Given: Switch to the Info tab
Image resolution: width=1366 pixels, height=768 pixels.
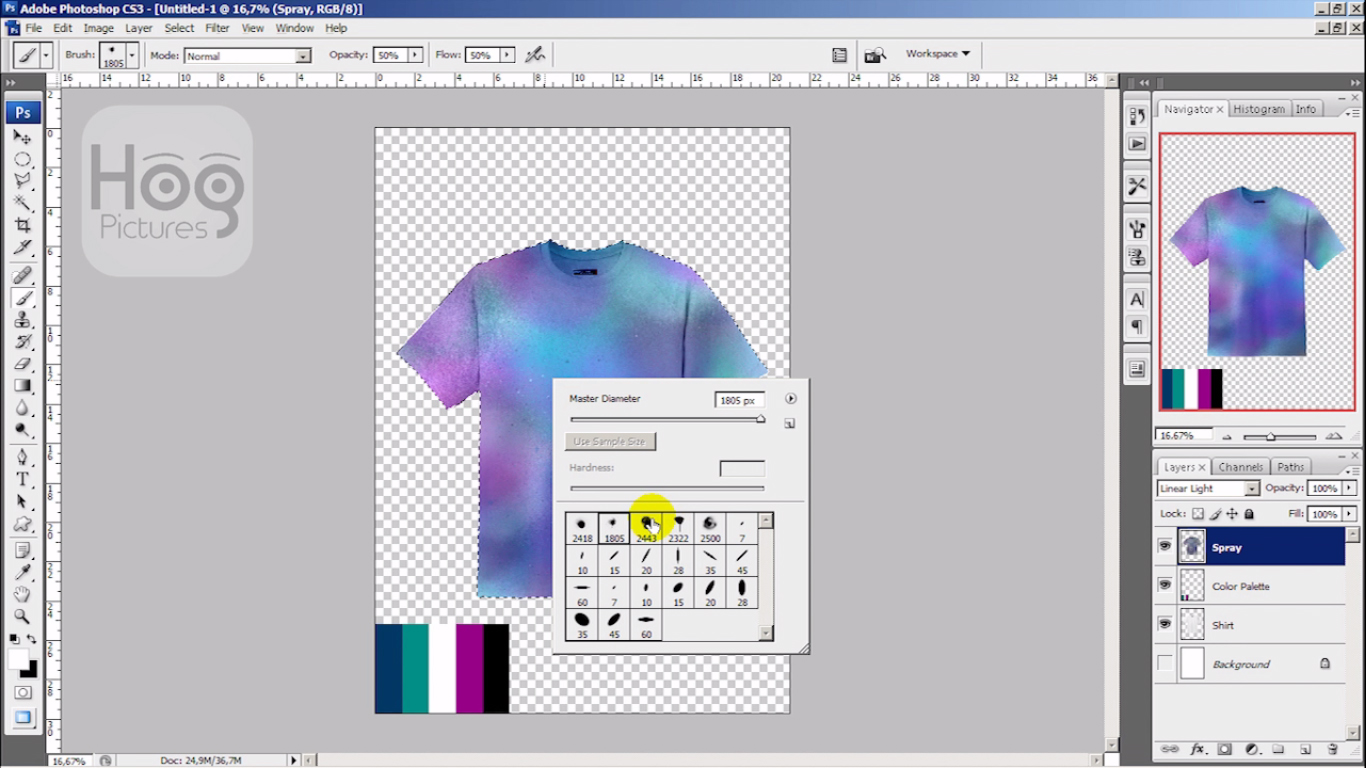Looking at the screenshot, I should 1306,109.
